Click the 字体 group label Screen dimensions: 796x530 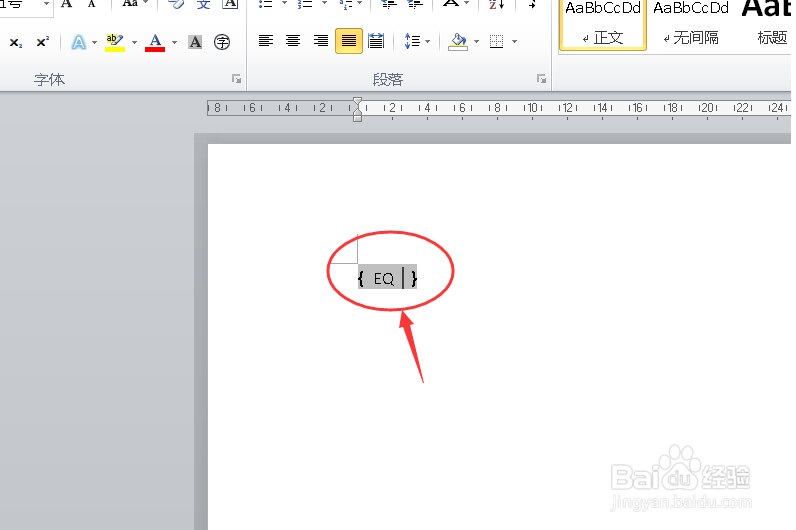click(x=49, y=80)
